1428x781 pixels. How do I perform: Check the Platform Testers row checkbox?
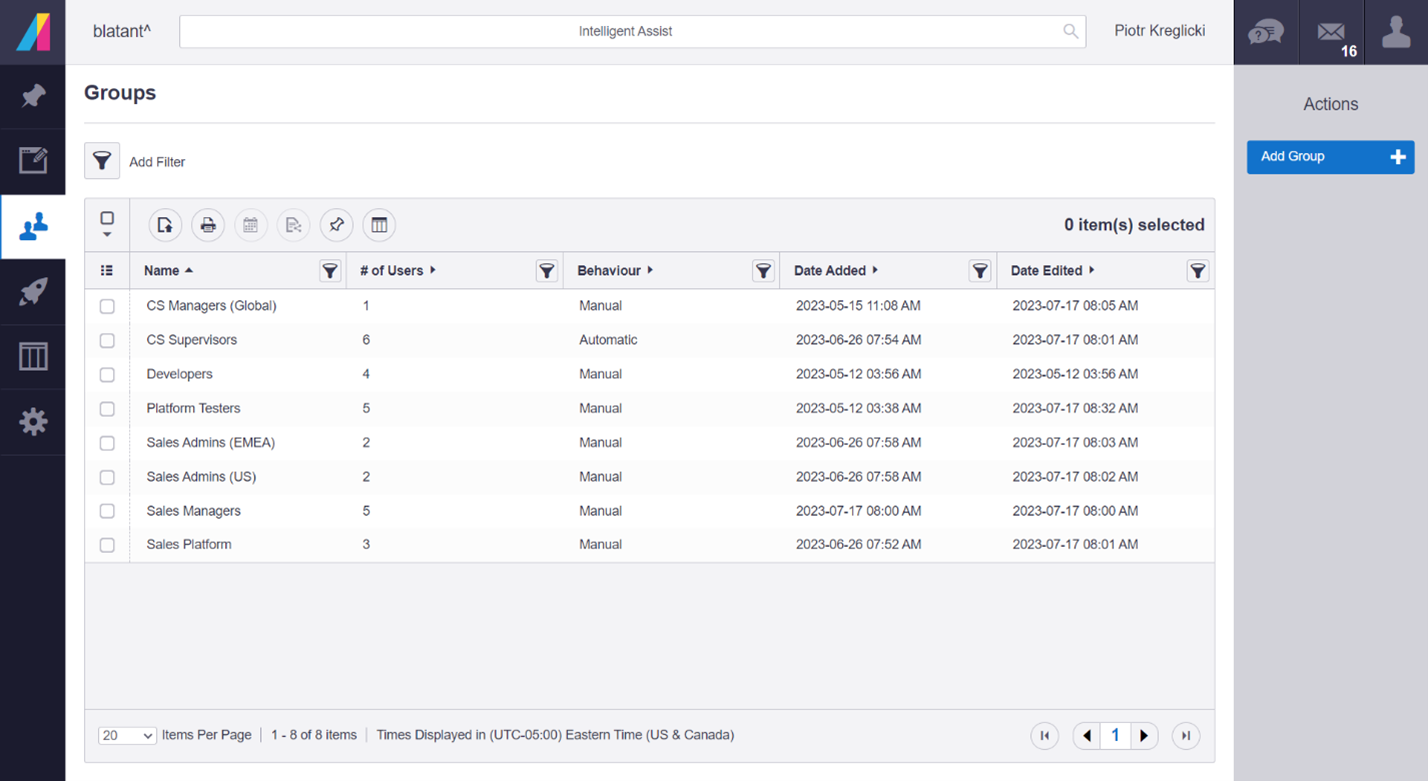(107, 408)
